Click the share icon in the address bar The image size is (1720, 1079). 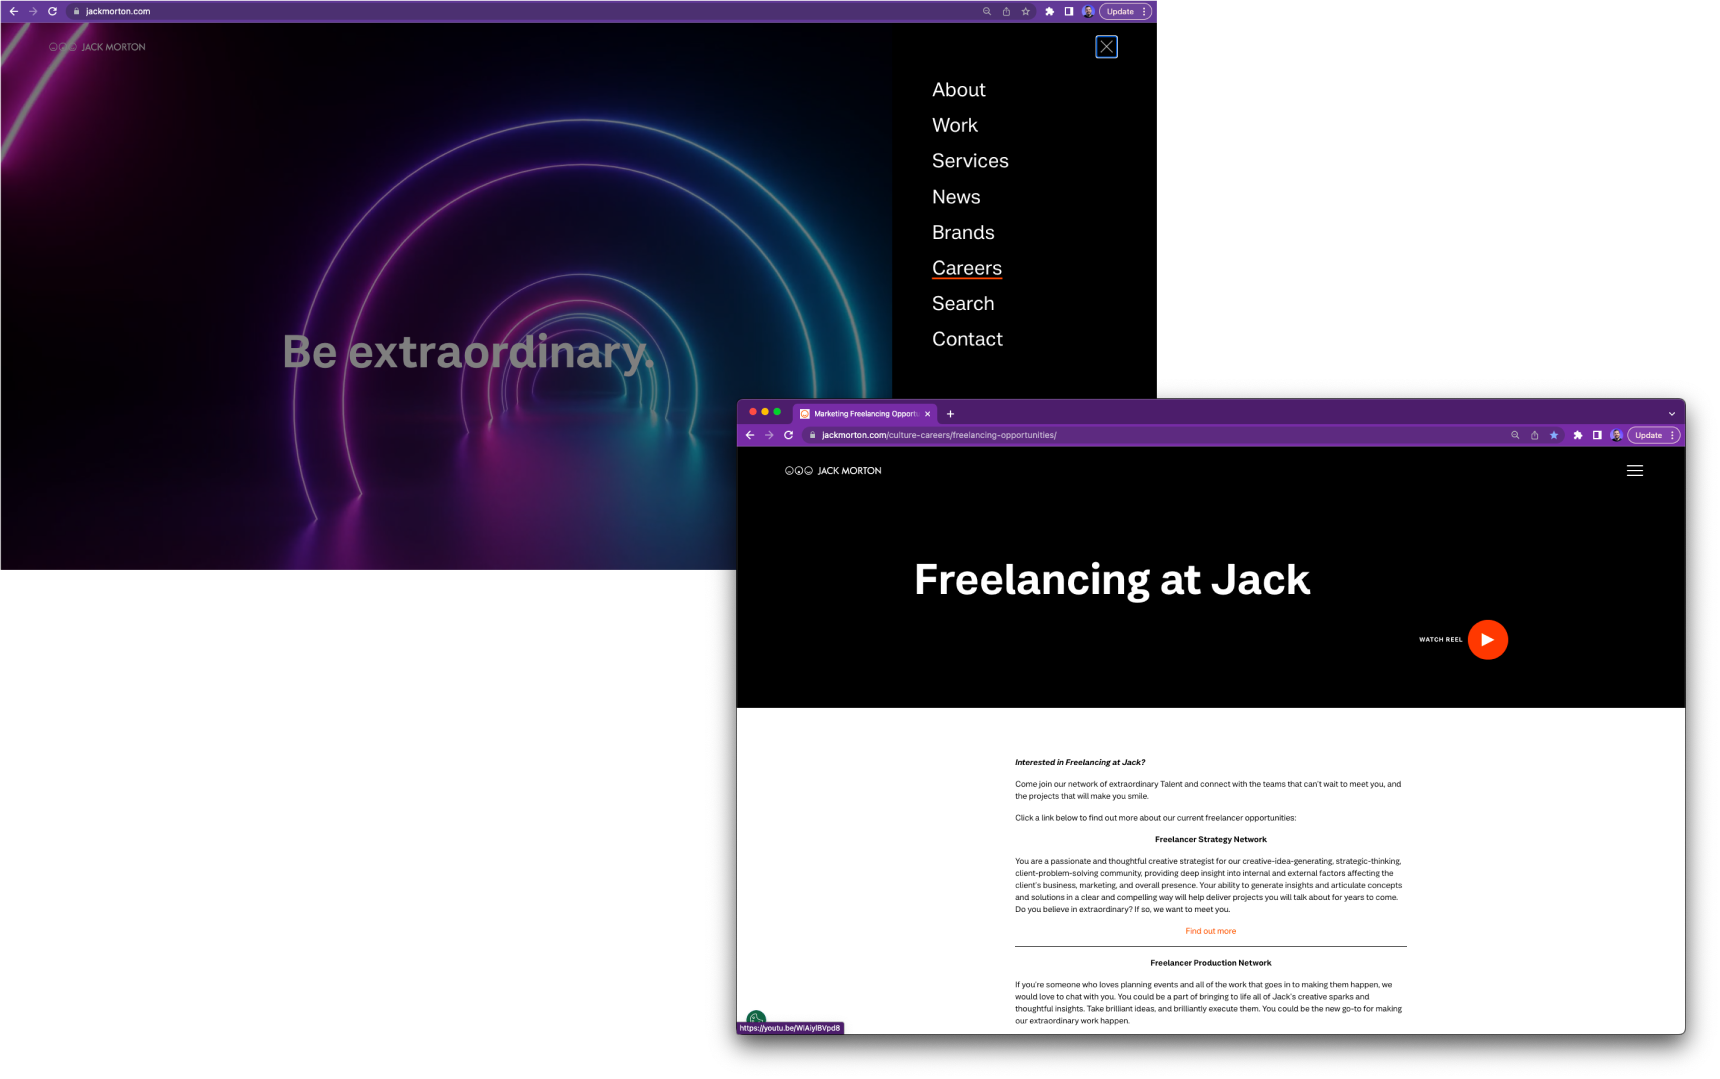coord(1534,435)
